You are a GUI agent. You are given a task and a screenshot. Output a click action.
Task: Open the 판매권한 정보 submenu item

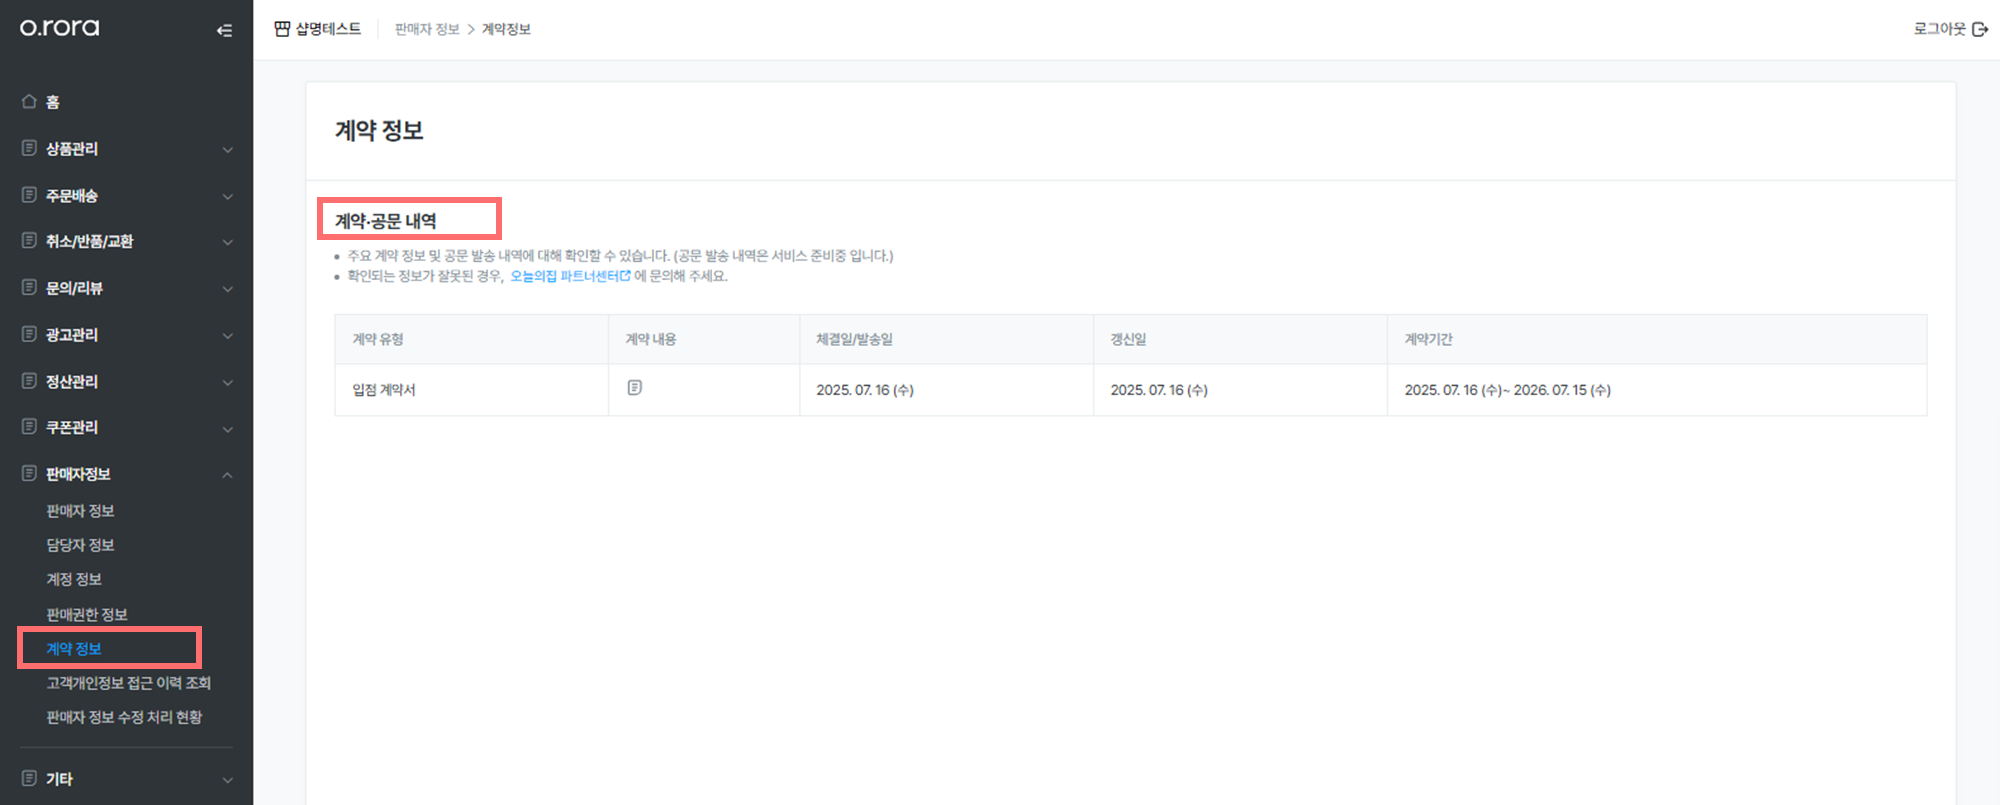(x=87, y=614)
